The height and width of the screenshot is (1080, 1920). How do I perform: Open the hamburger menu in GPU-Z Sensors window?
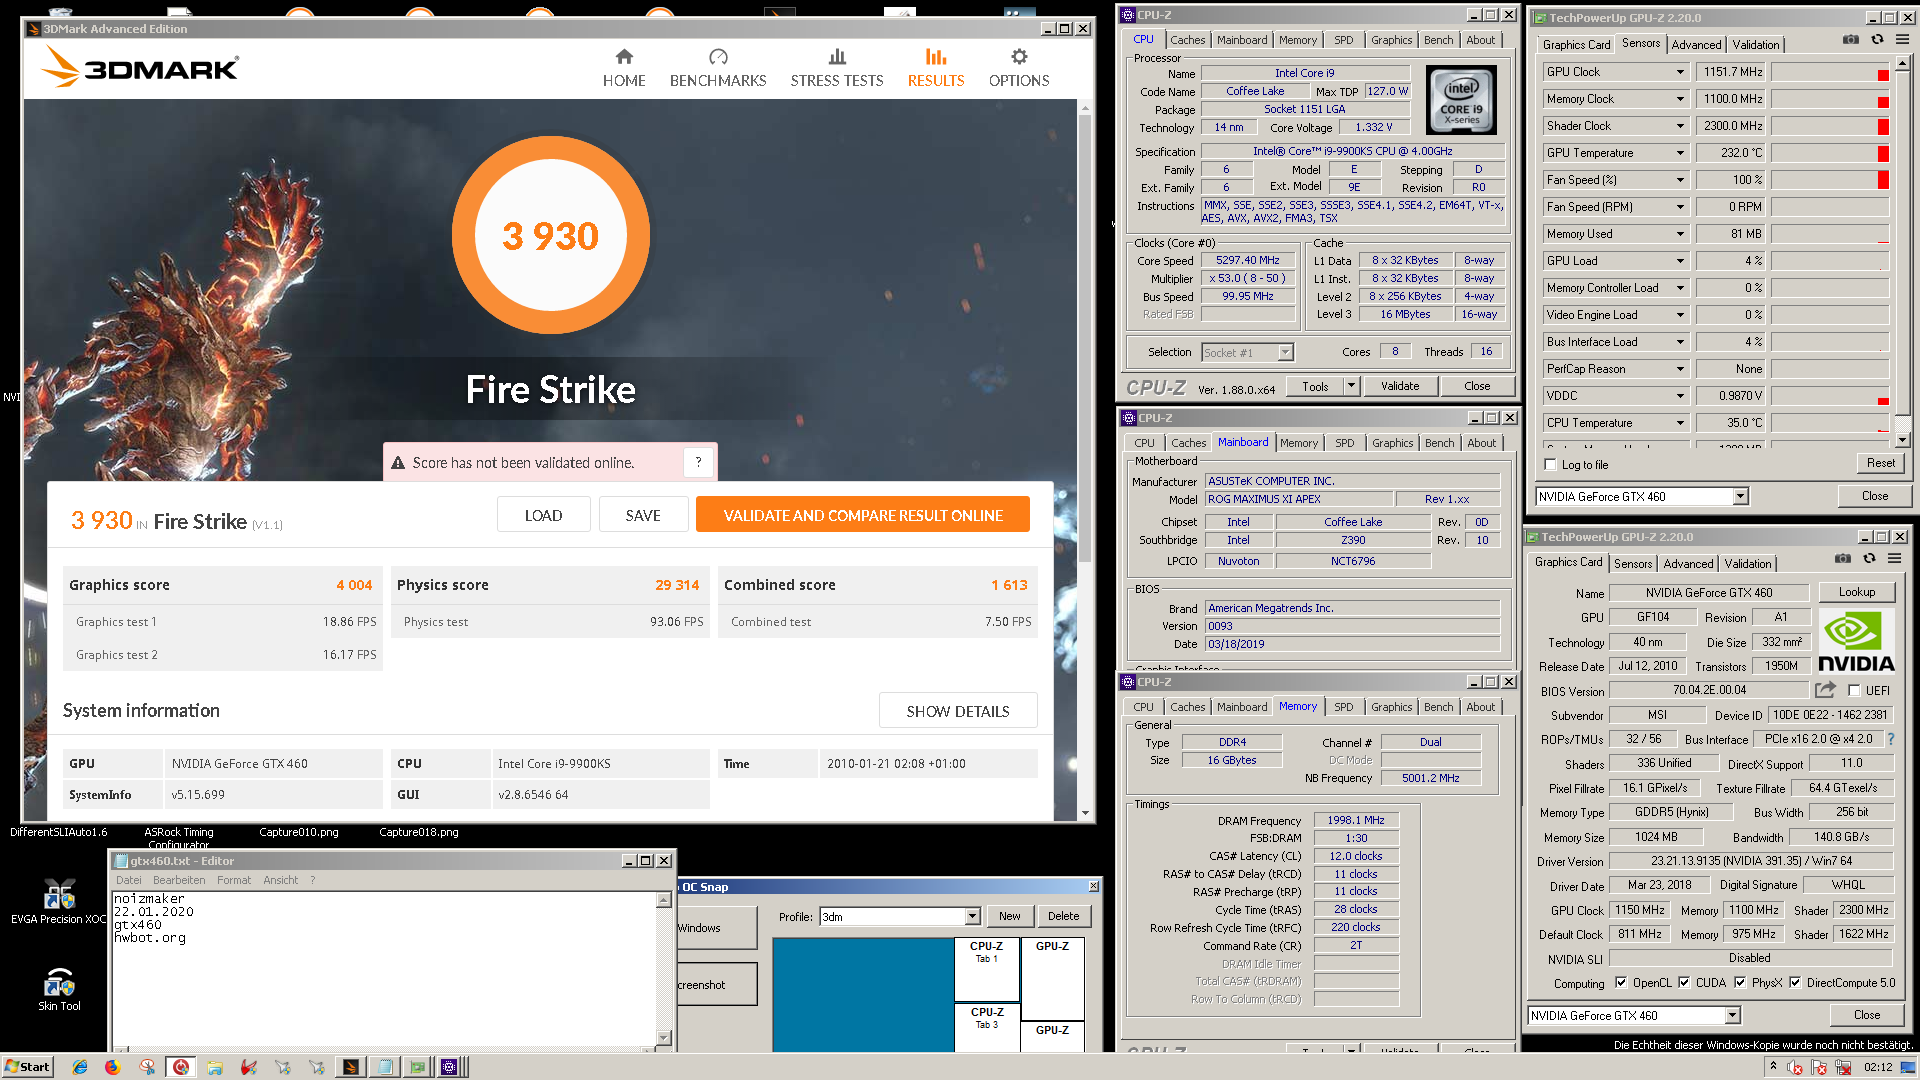[x=1902, y=40]
